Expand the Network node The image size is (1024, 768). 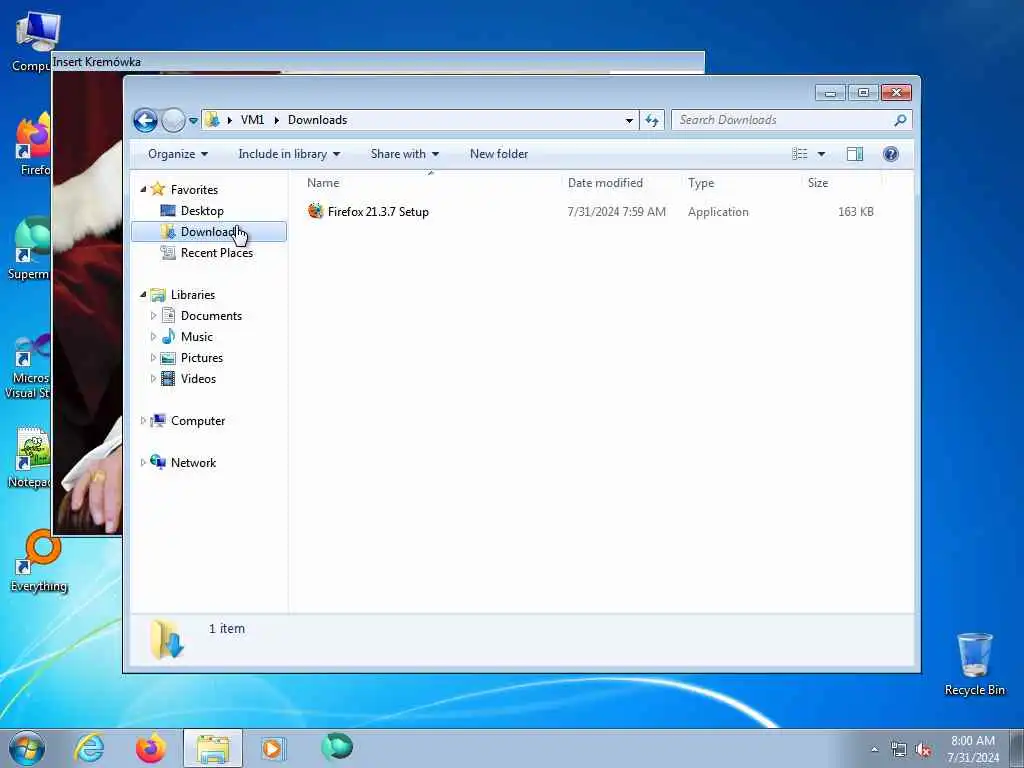tap(143, 463)
